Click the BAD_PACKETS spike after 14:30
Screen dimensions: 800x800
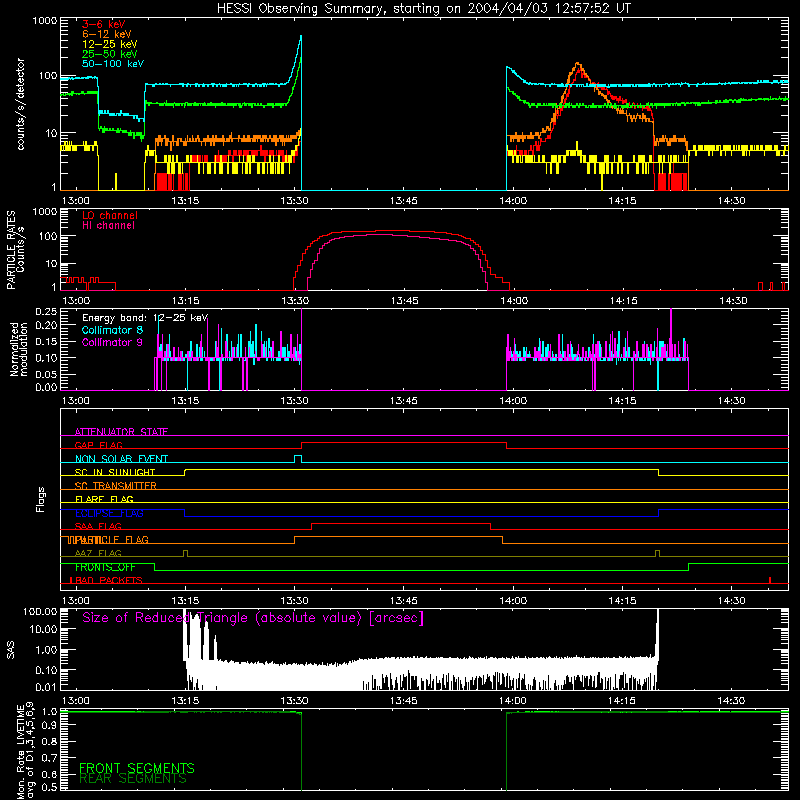770,580
